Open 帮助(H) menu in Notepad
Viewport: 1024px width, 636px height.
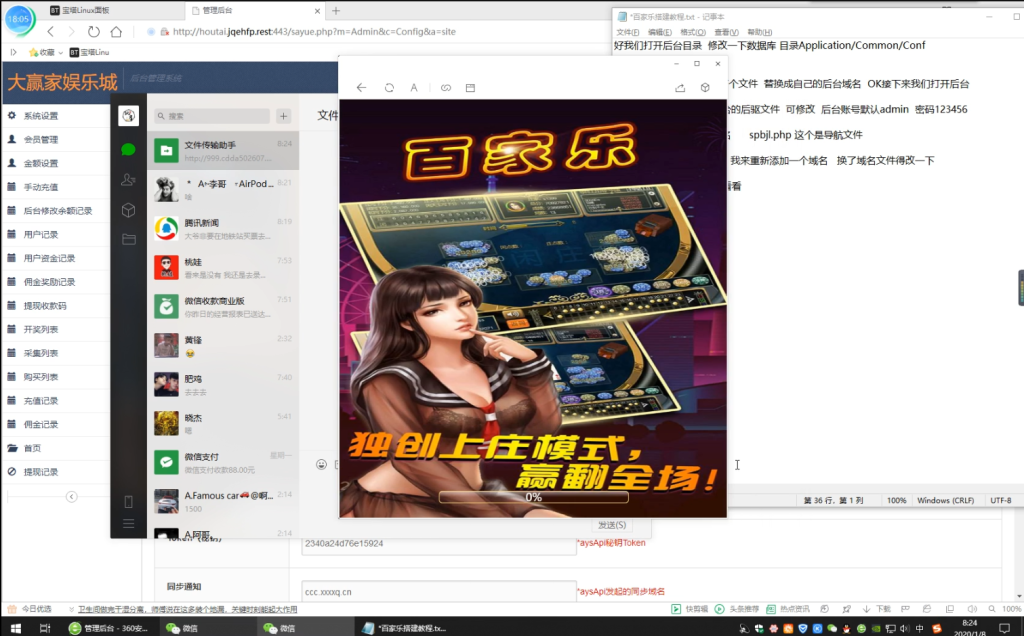click(x=760, y=32)
